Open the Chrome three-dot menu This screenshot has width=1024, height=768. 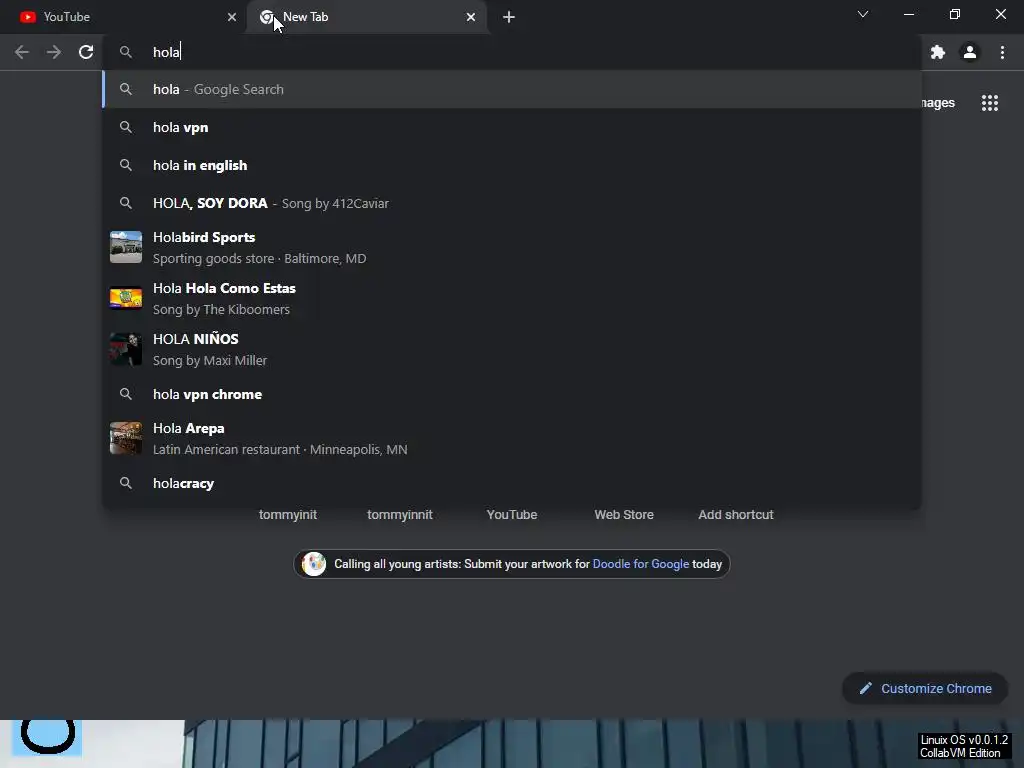point(1002,52)
